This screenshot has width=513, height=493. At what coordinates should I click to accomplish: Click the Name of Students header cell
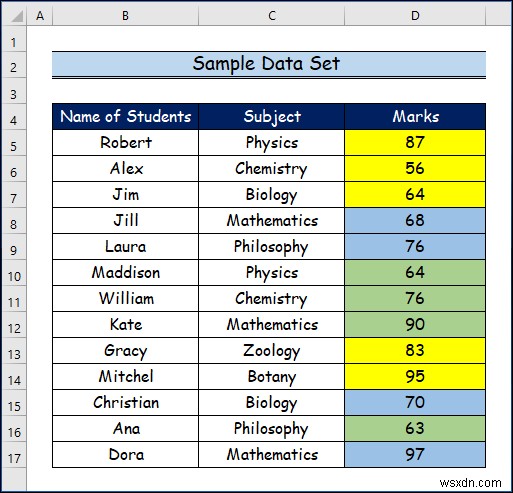click(x=125, y=117)
